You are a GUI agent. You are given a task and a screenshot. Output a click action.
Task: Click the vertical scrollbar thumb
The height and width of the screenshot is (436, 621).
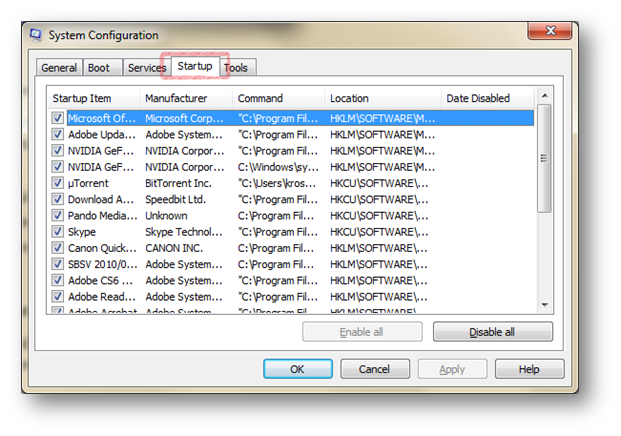pyautogui.click(x=544, y=158)
